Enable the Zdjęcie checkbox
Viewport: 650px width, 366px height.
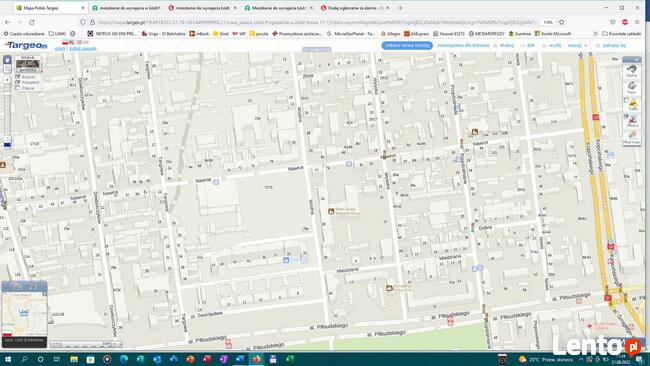click(18, 88)
